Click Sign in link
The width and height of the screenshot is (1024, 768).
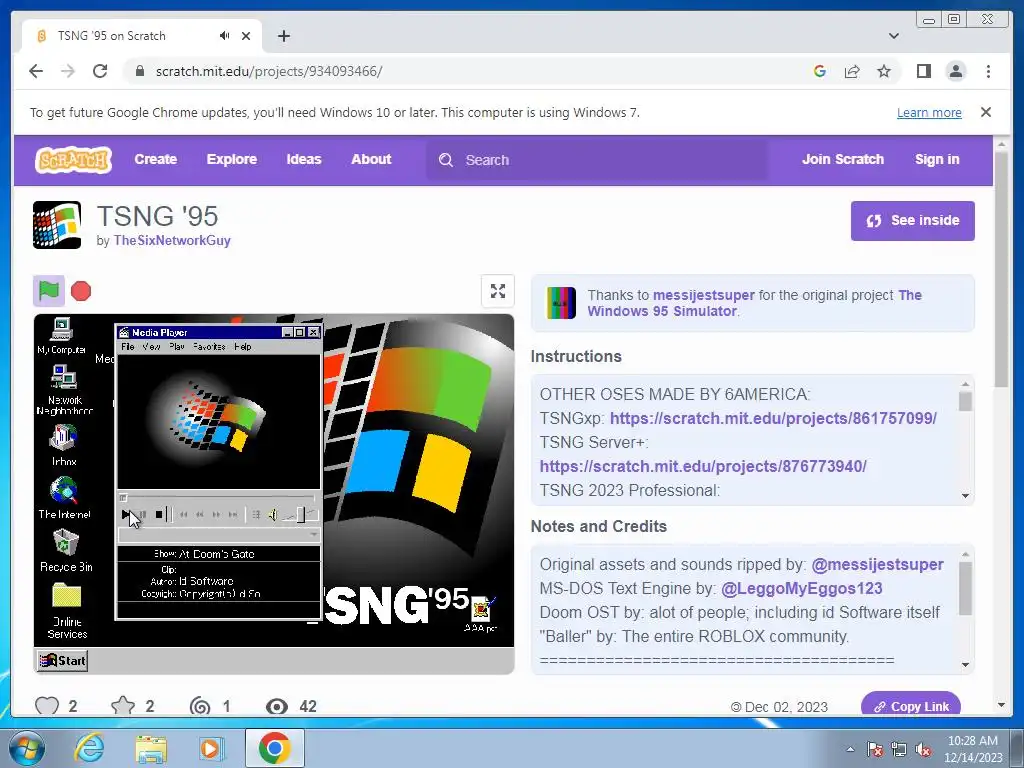coord(937,159)
